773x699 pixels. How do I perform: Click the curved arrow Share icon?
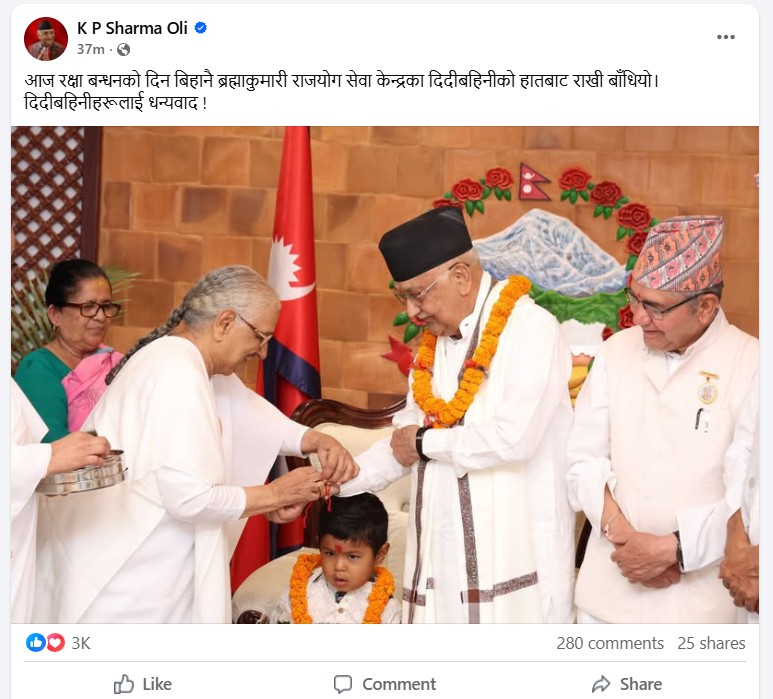click(x=601, y=684)
